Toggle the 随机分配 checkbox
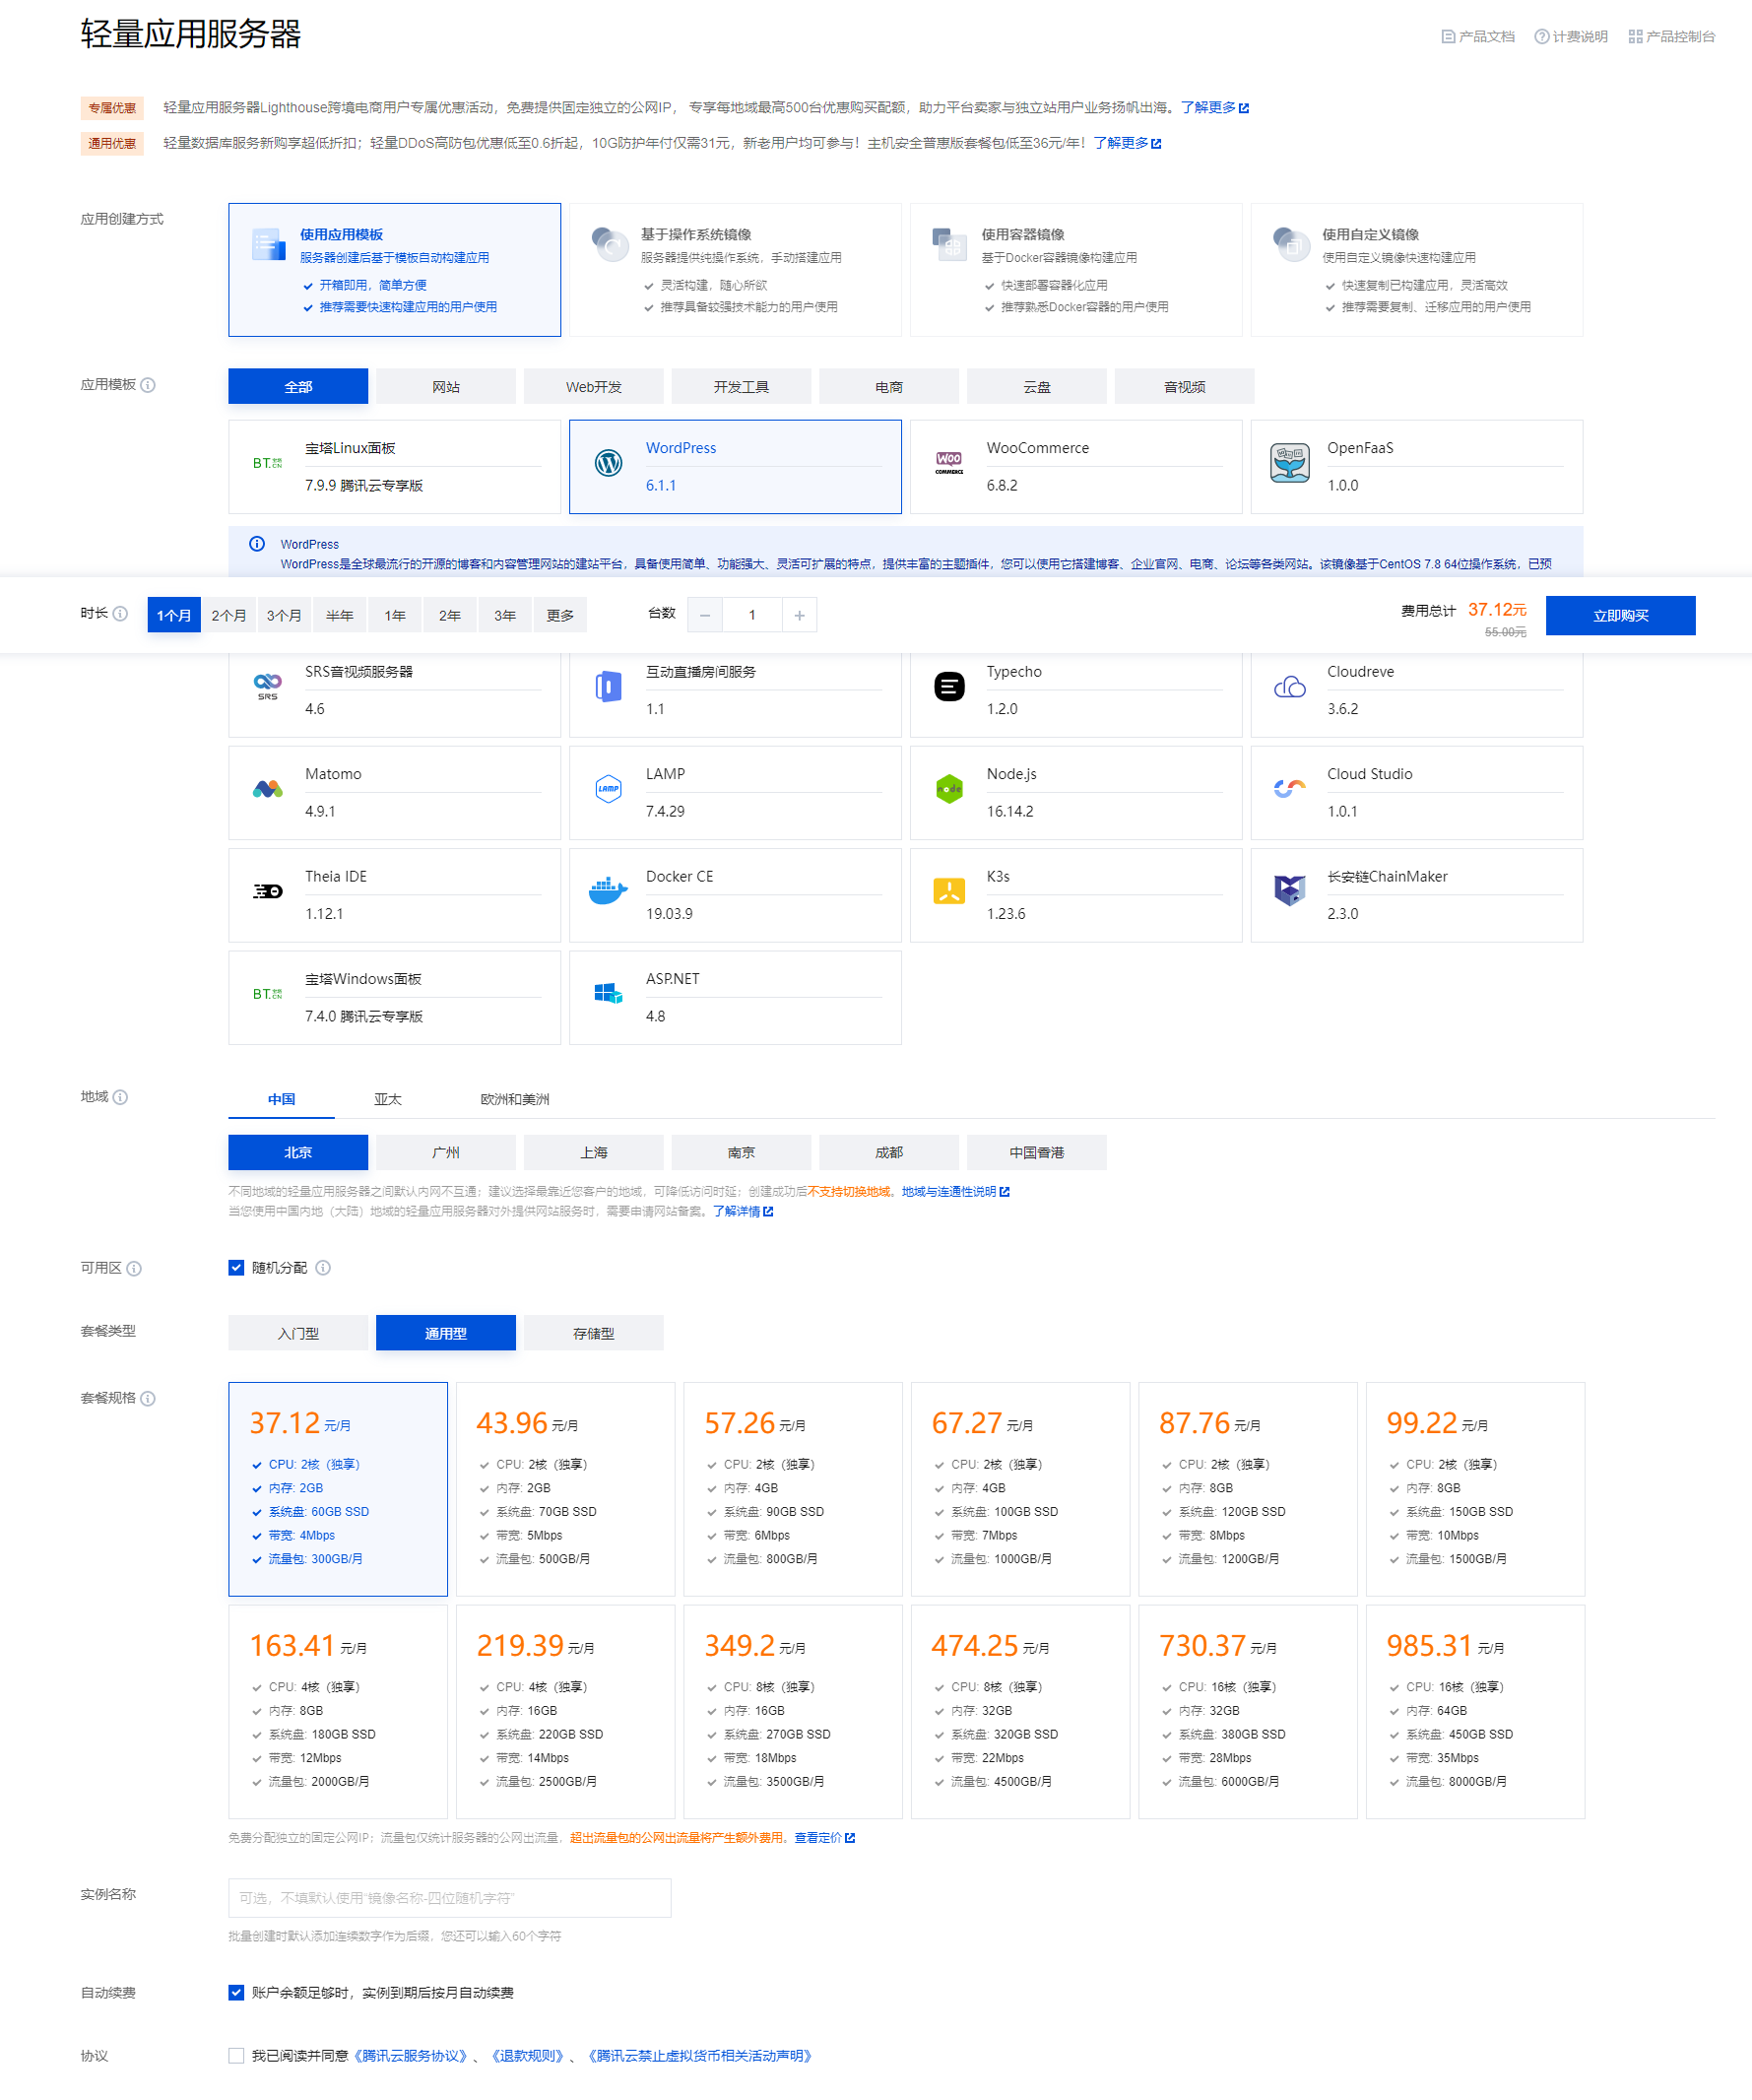Image resolution: width=1752 pixels, height=2100 pixels. coord(236,1267)
